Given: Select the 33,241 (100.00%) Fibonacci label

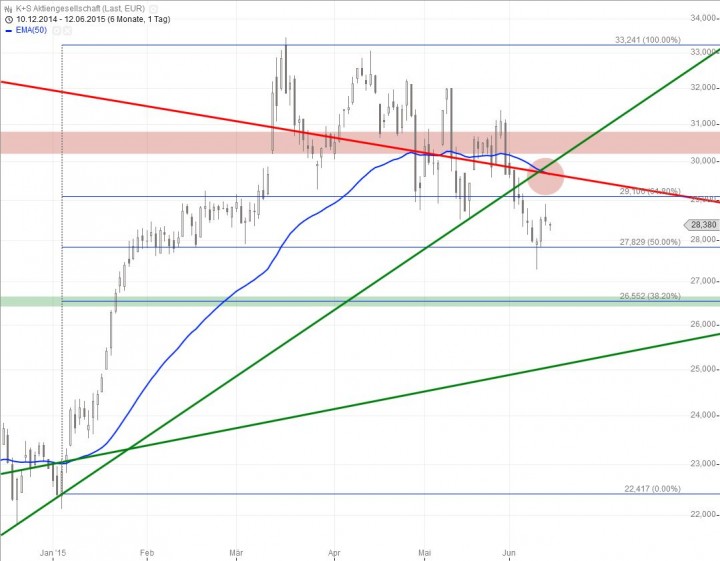Looking at the screenshot, I should coord(647,41).
